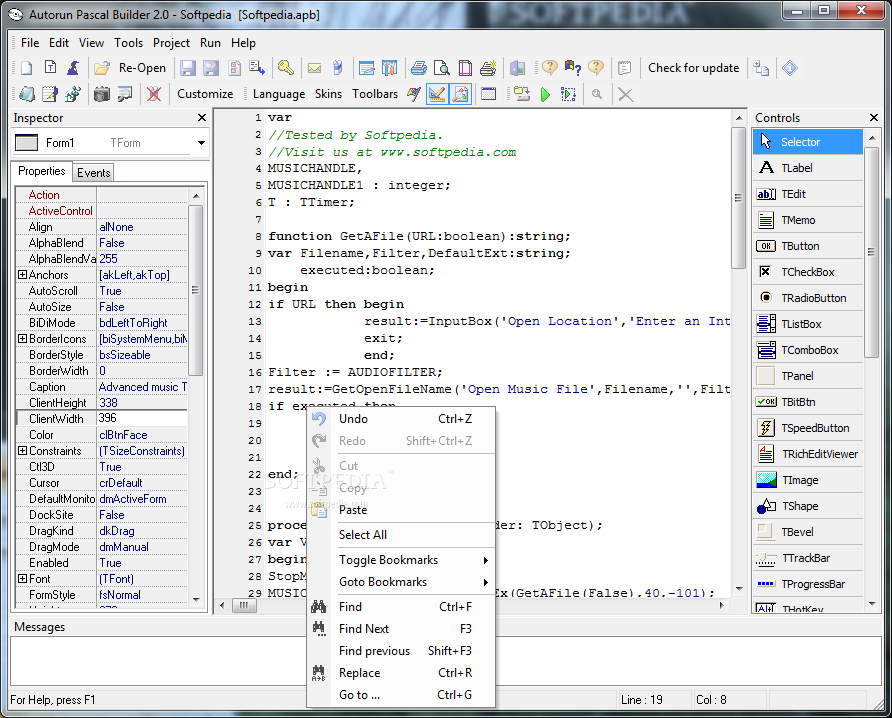Select the TLabel control

[x=808, y=168]
